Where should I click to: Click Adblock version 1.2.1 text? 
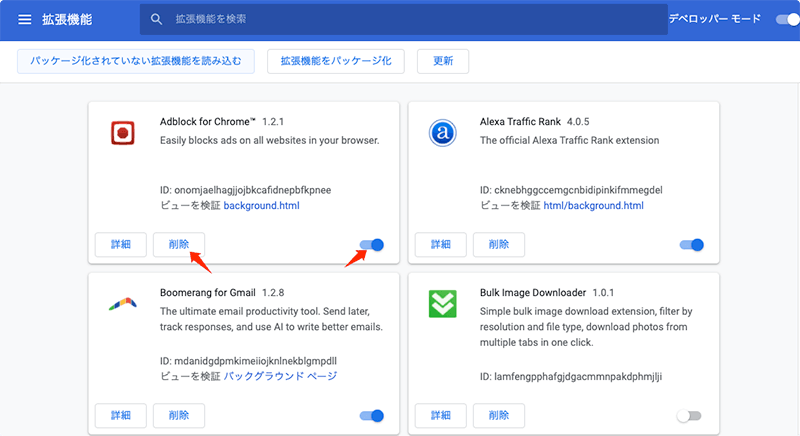click(x=273, y=122)
